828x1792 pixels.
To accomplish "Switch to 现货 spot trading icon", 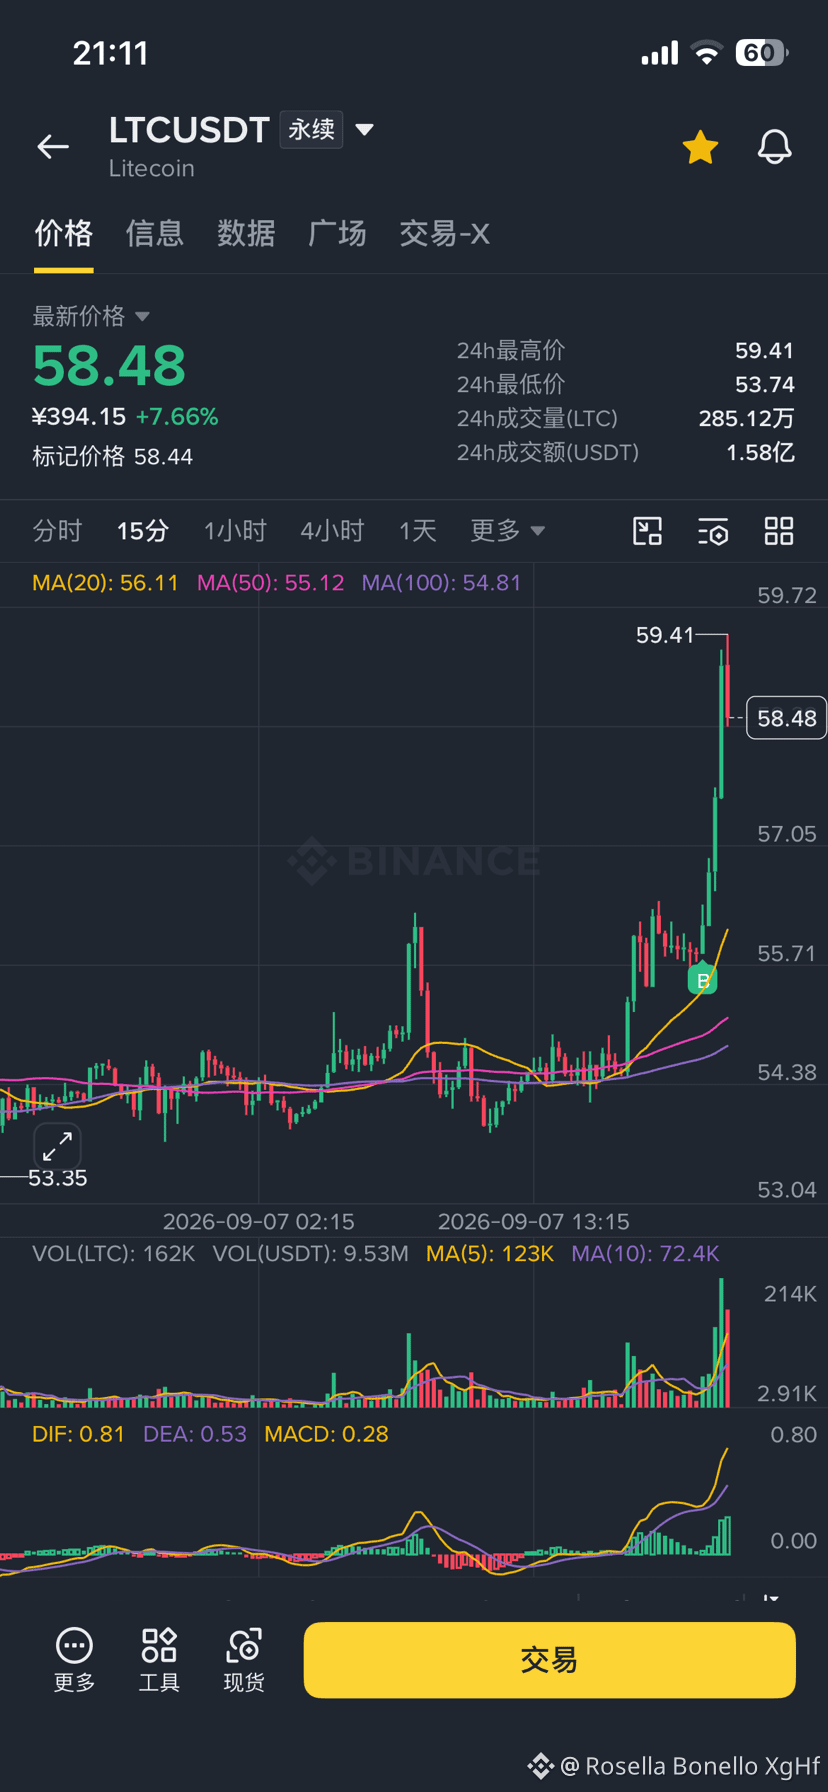I will tap(244, 1659).
